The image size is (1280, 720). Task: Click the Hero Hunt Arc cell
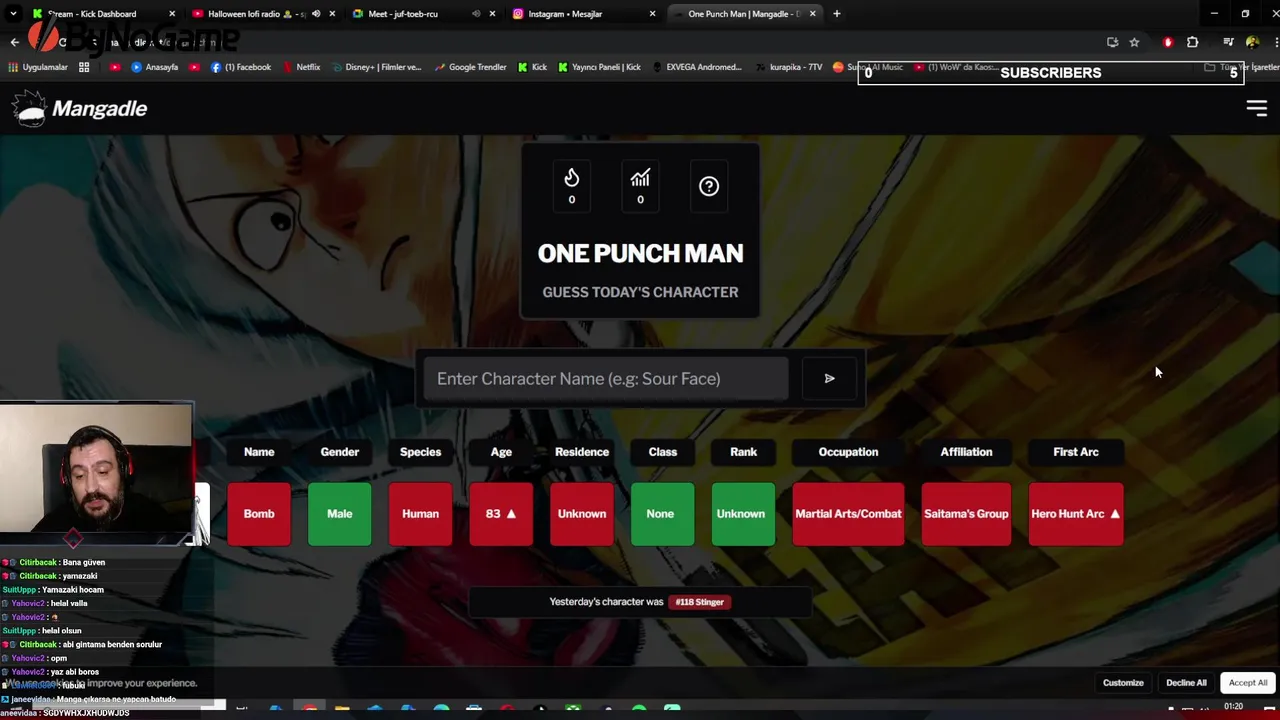pyautogui.click(x=1076, y=514)
